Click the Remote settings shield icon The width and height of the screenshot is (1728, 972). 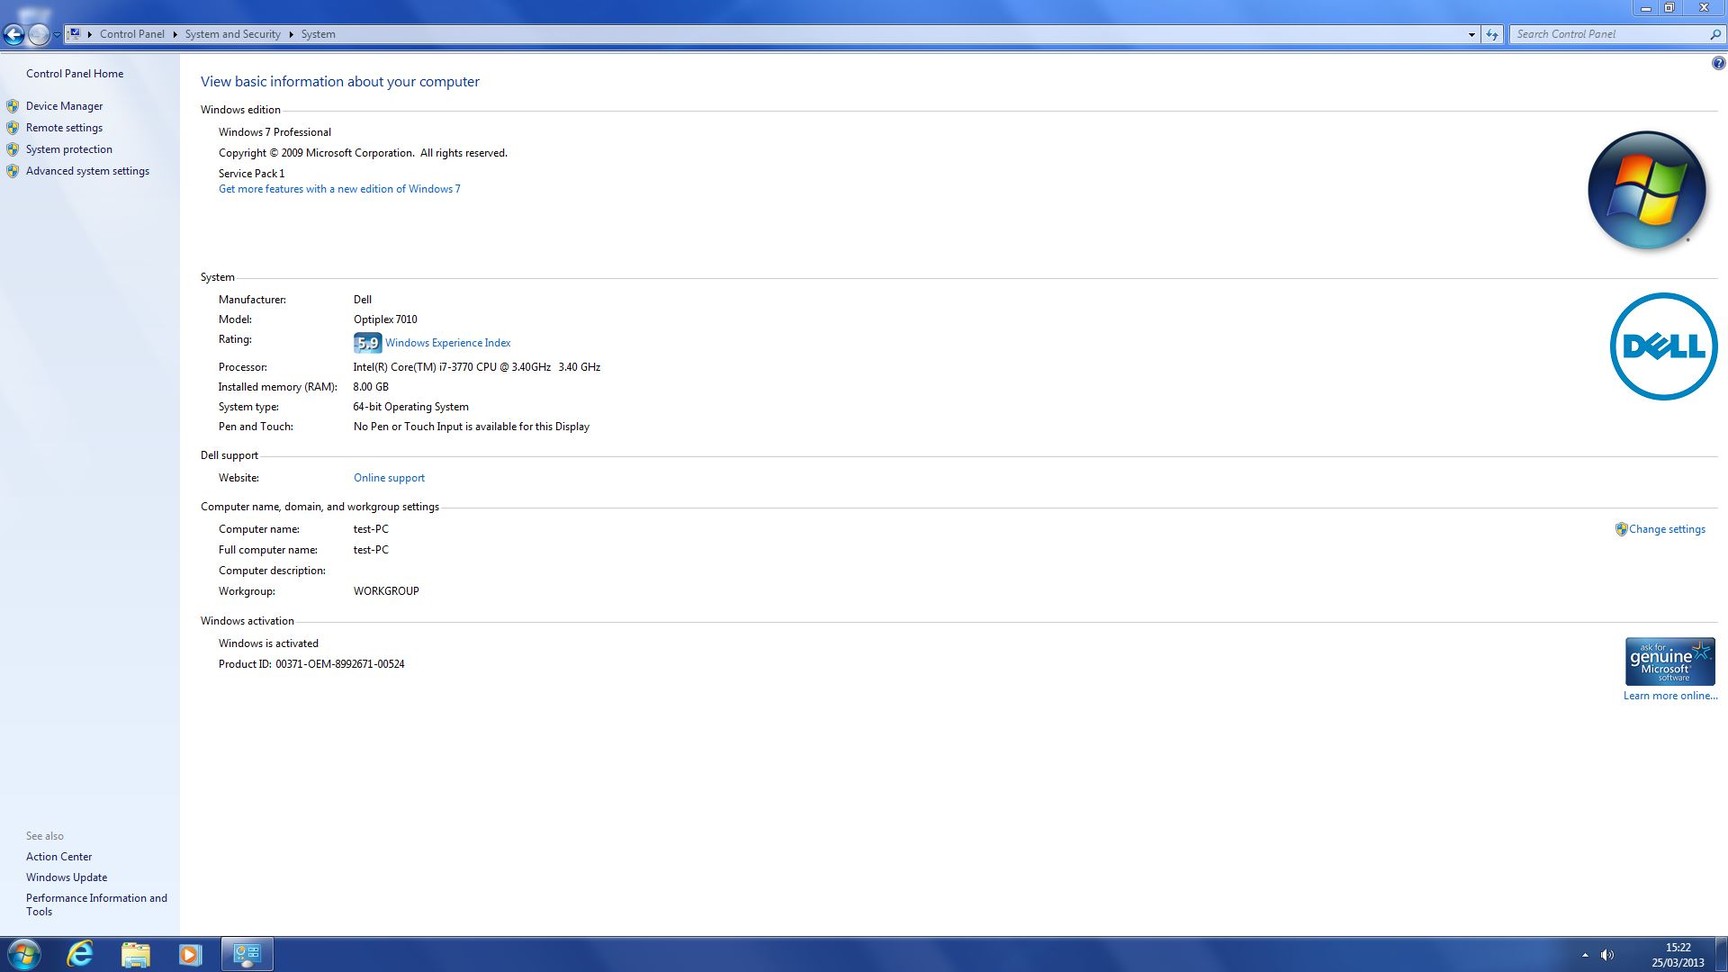[x=13, y=128]
